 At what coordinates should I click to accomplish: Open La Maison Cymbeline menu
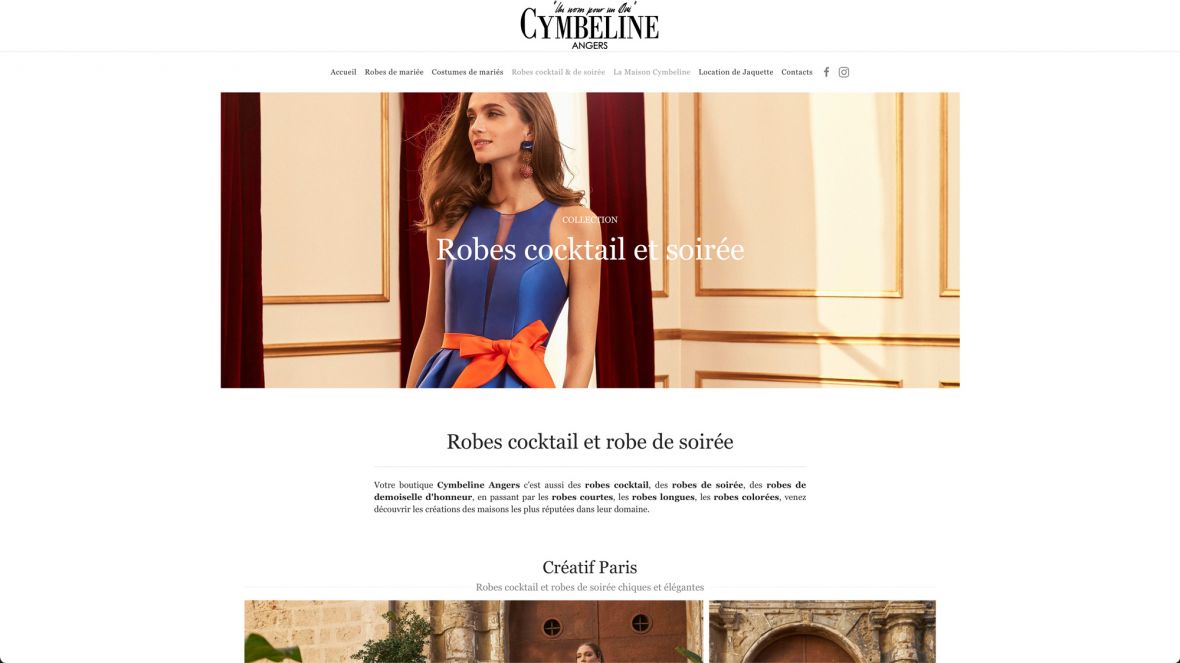click(x=652, y=72)
